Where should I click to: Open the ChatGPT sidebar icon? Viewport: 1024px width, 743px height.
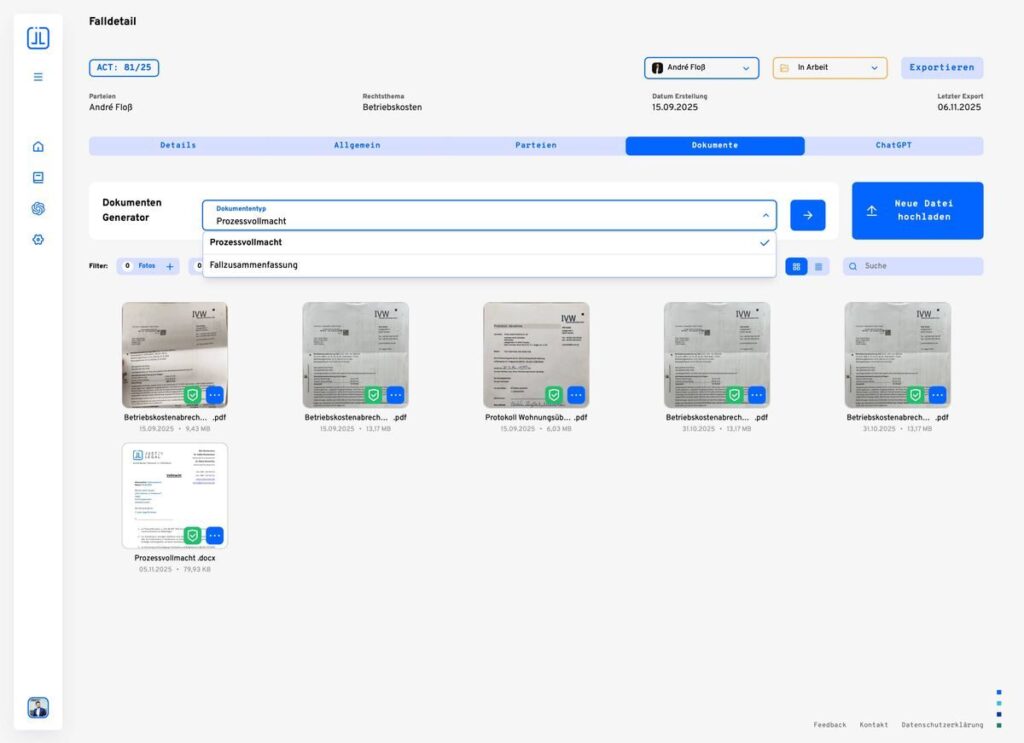38,209
